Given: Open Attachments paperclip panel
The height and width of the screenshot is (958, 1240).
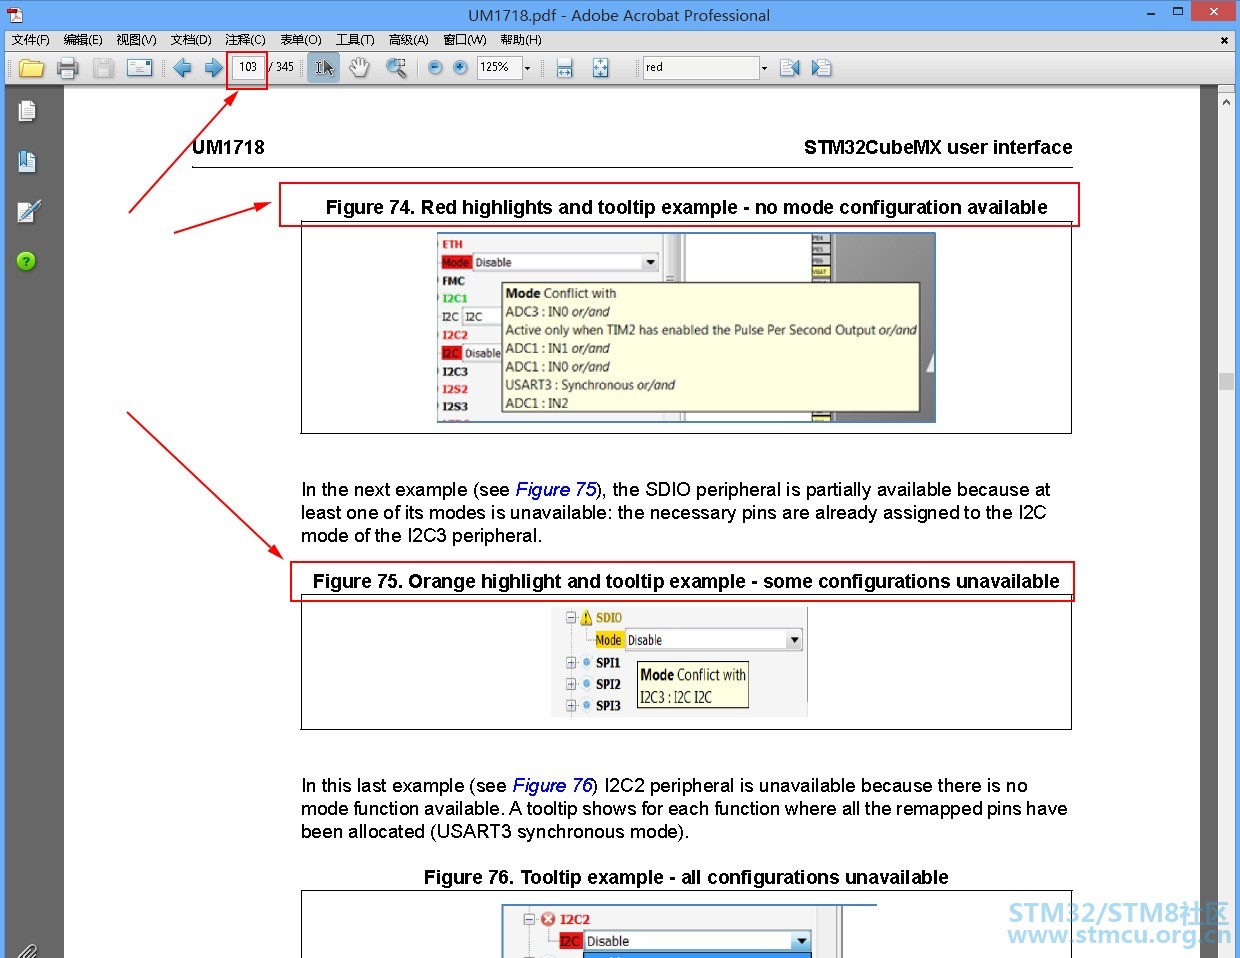Looking at the screenshot, I should [27, 949].
